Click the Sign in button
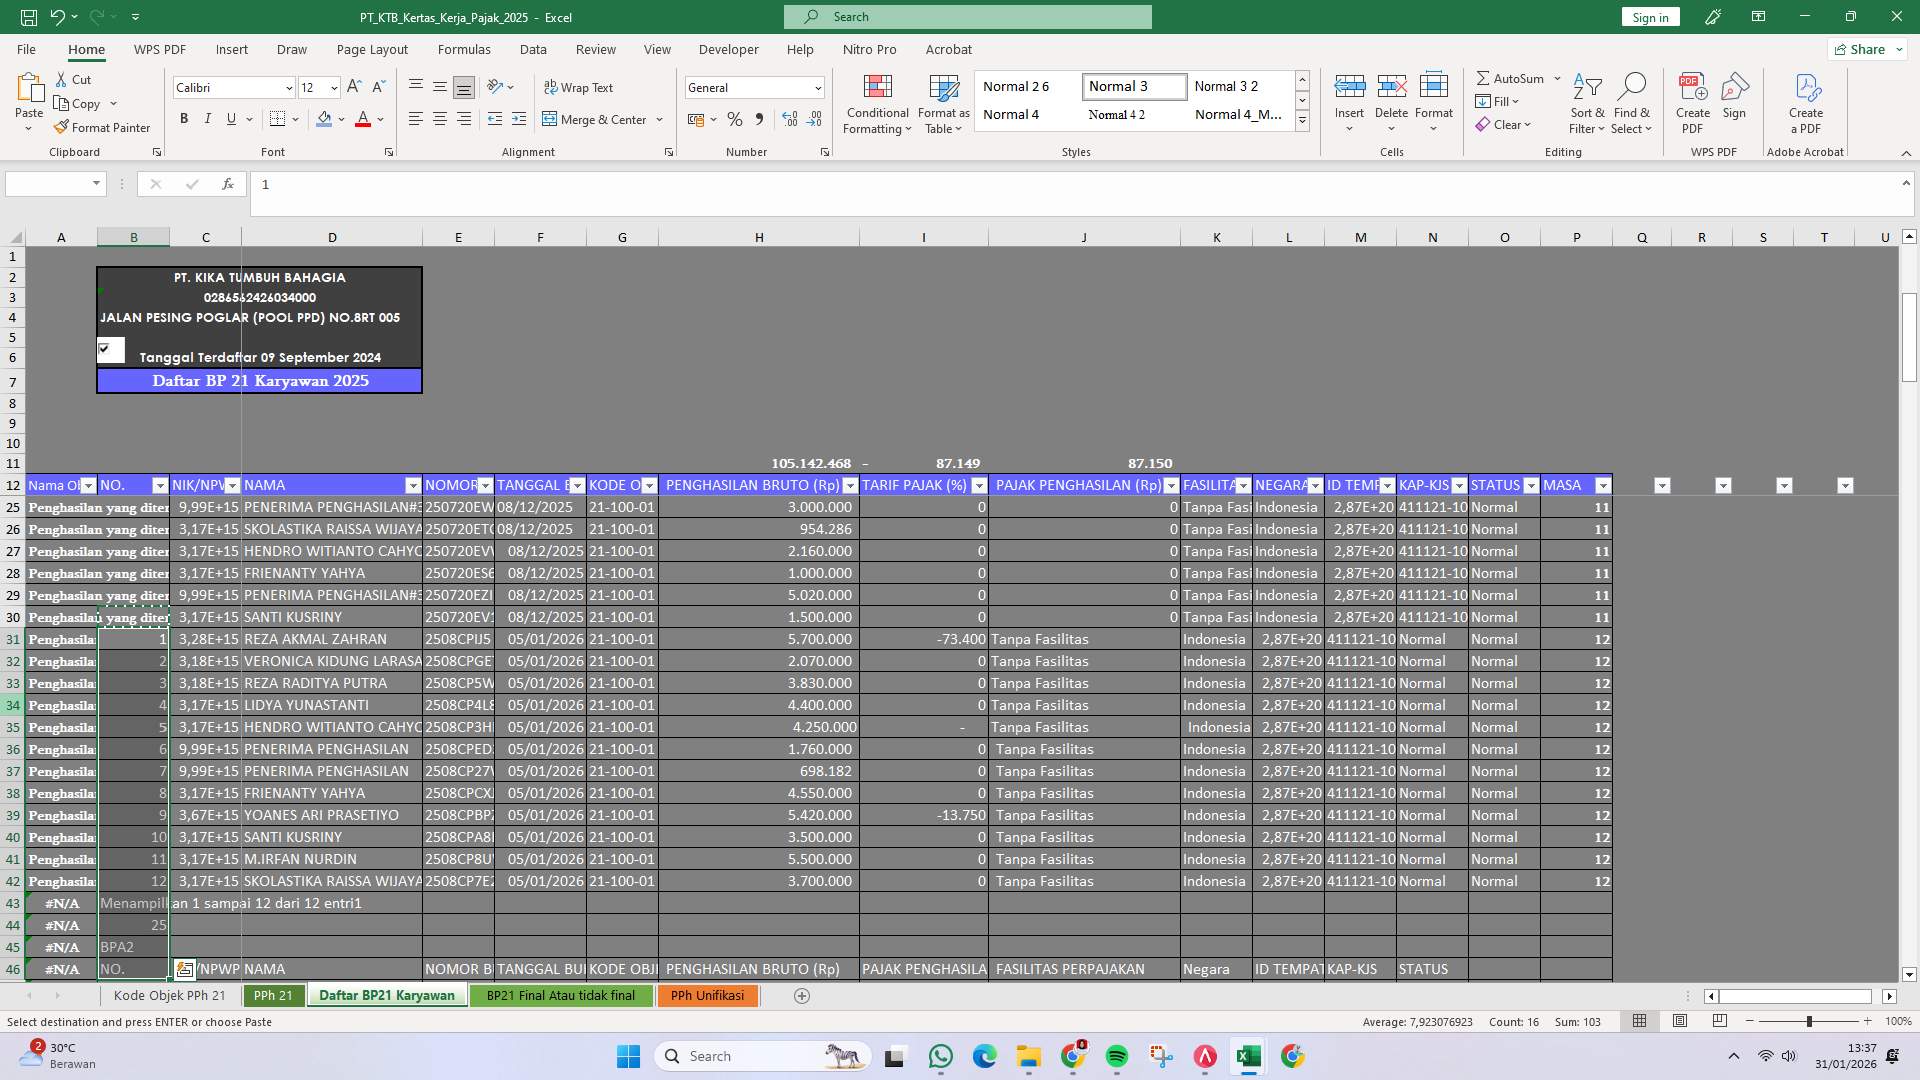Image resolution: width=1920 pixels, height=1080 pixels. tap(1649, 17)
